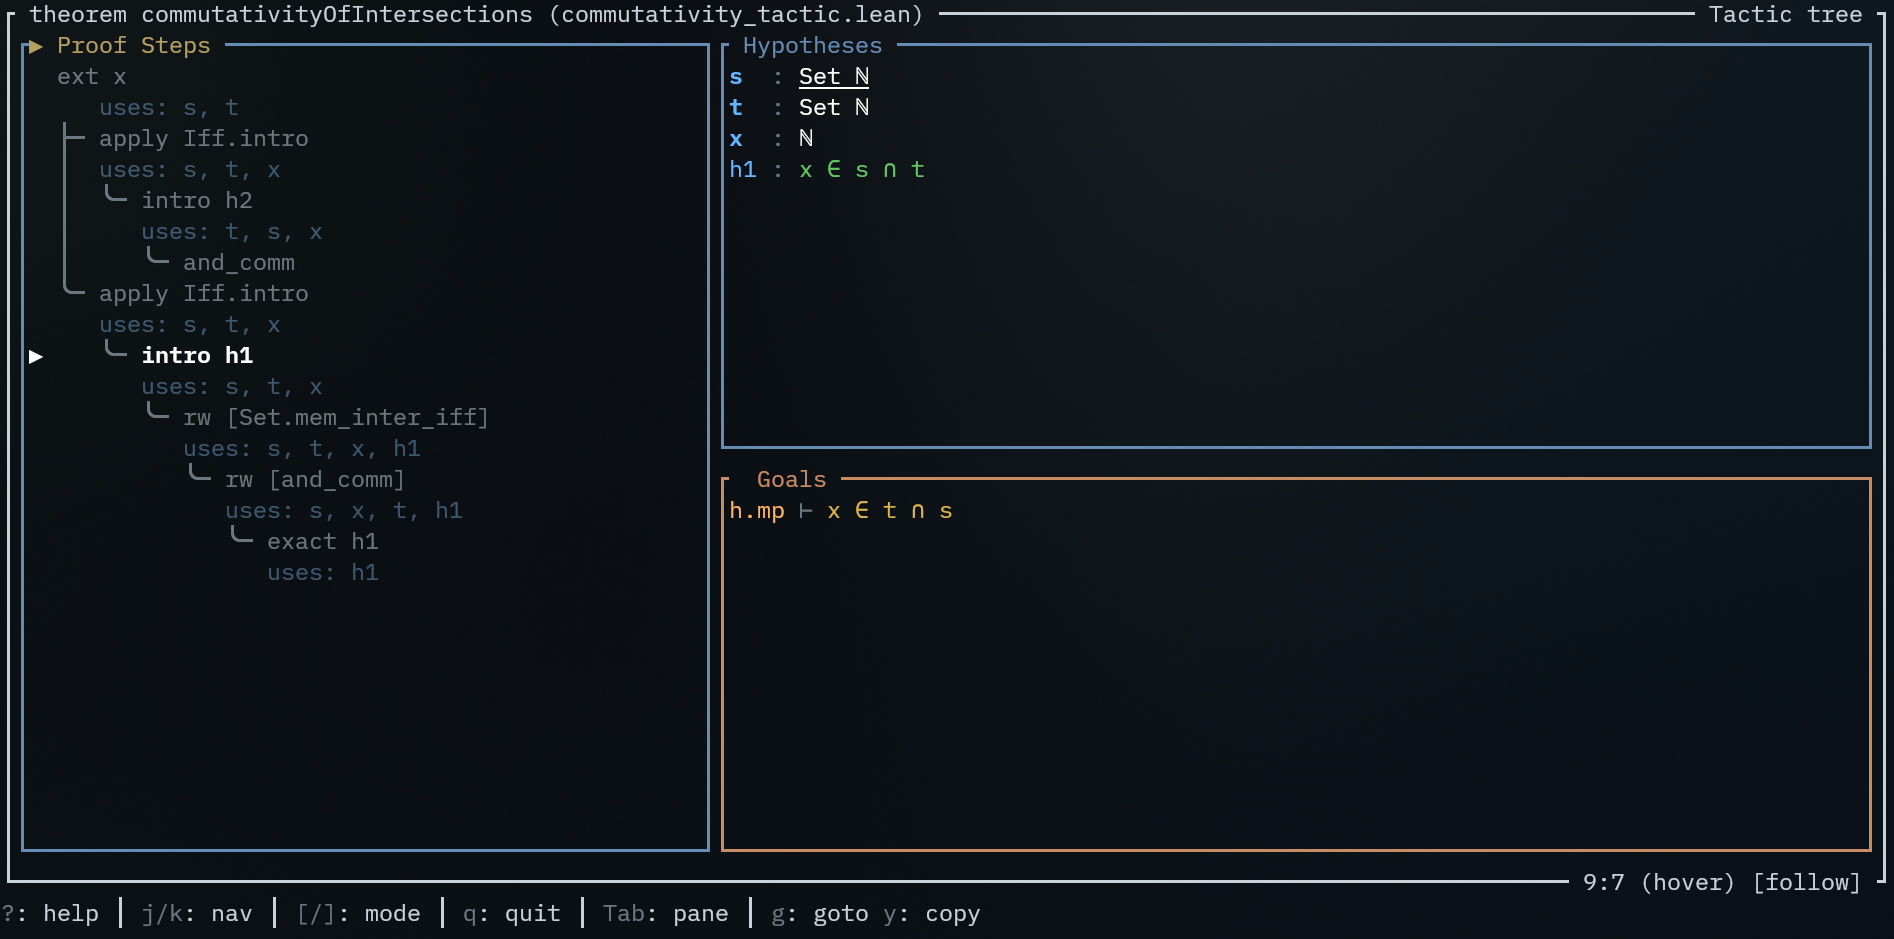Select the 'and_comm' tree step
This screenshot has height=939, width=1894.
point(238,263)
